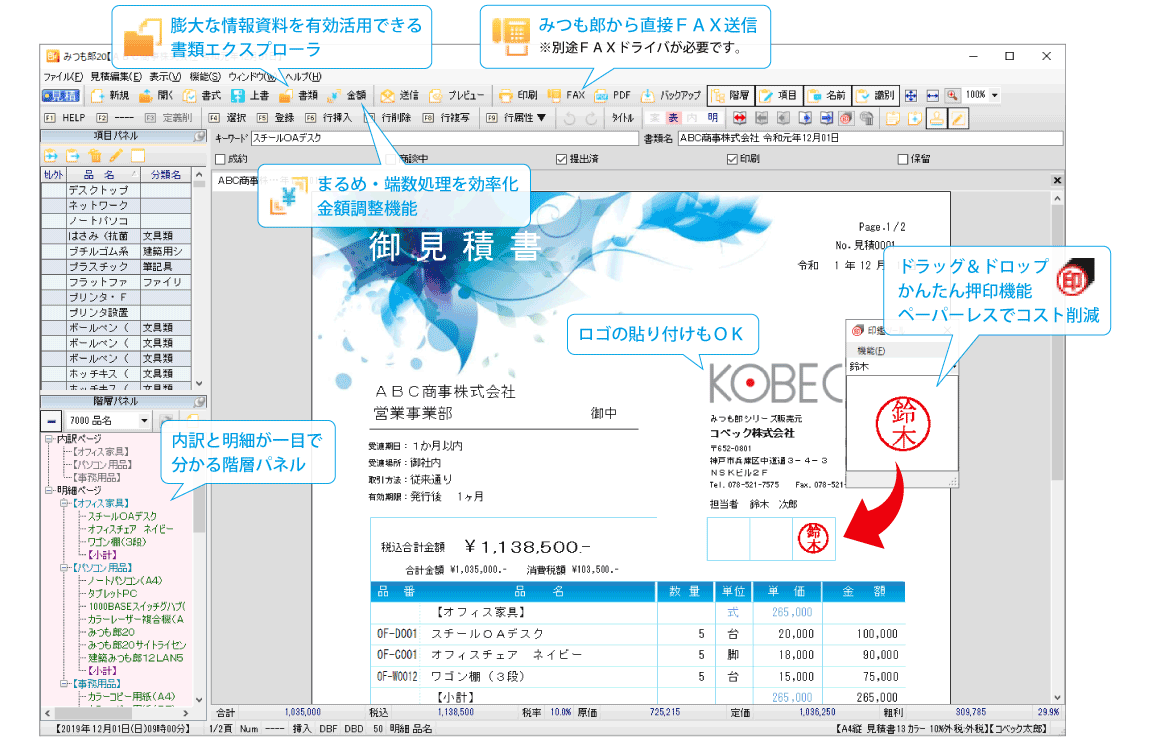Open the 機能(S) menu
The width and height of the screenshot is (1150, 750).
coord(204,75)
